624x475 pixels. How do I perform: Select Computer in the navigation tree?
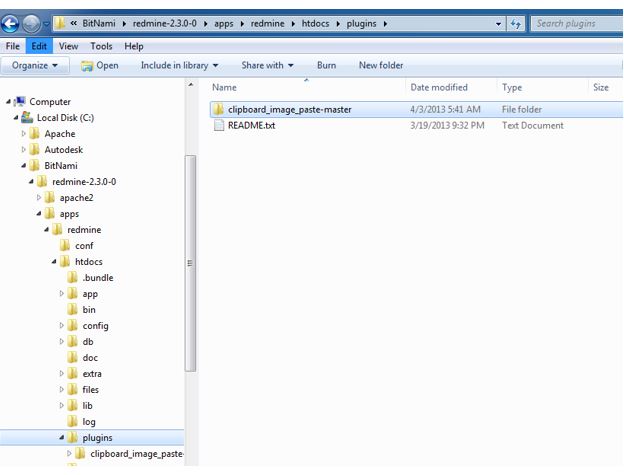click(50, 102)
